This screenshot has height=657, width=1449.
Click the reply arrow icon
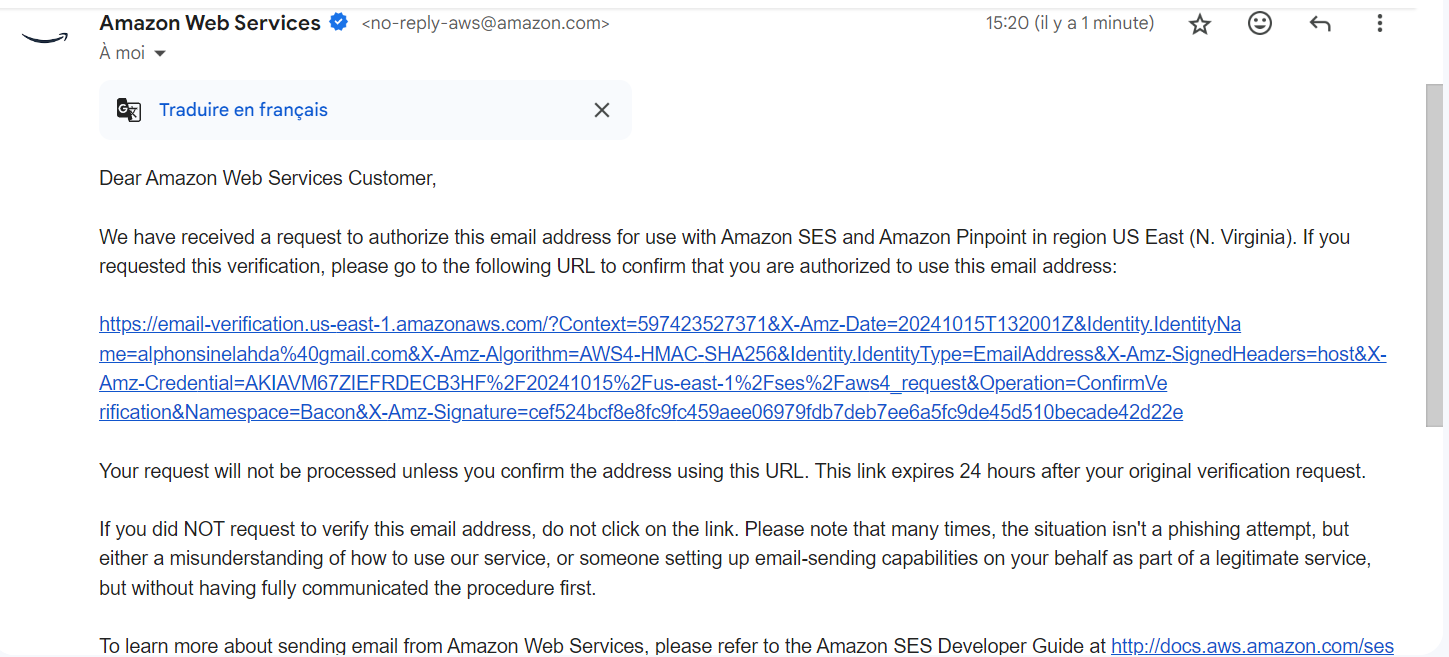[x=1320, y=24]
